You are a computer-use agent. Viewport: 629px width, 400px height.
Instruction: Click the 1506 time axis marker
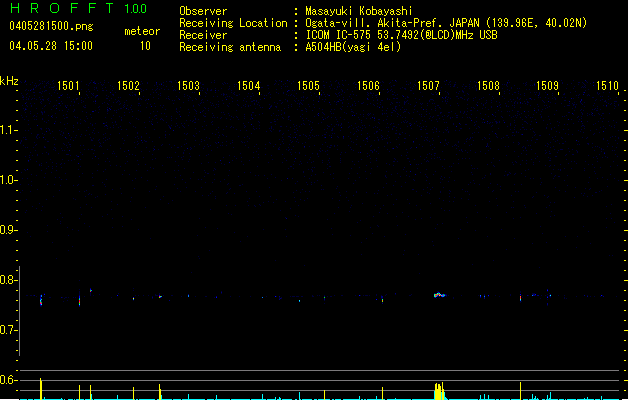(368, 86)
